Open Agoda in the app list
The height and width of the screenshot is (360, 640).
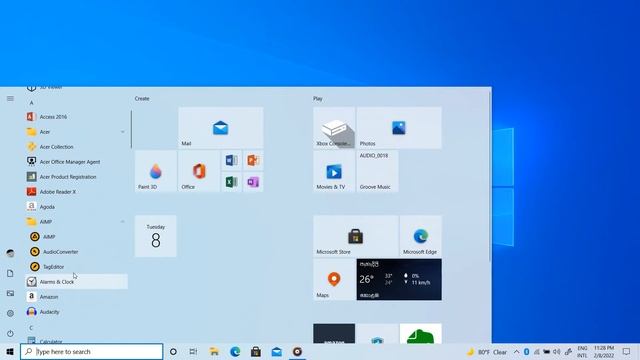(76, 207)
